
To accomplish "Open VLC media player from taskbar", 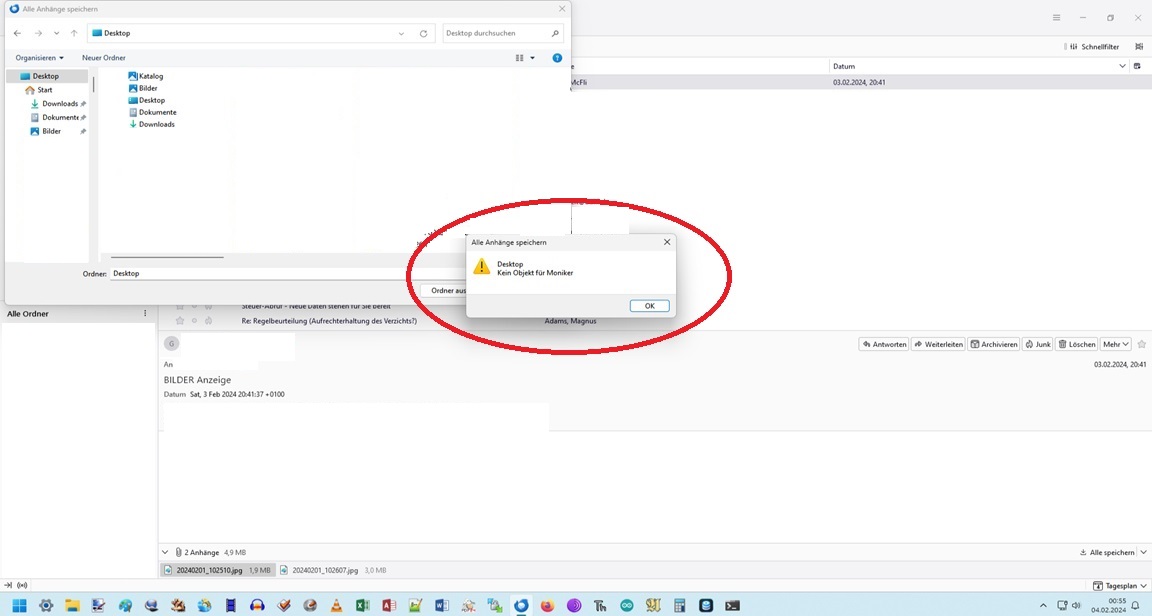I will tap(336, 606).
